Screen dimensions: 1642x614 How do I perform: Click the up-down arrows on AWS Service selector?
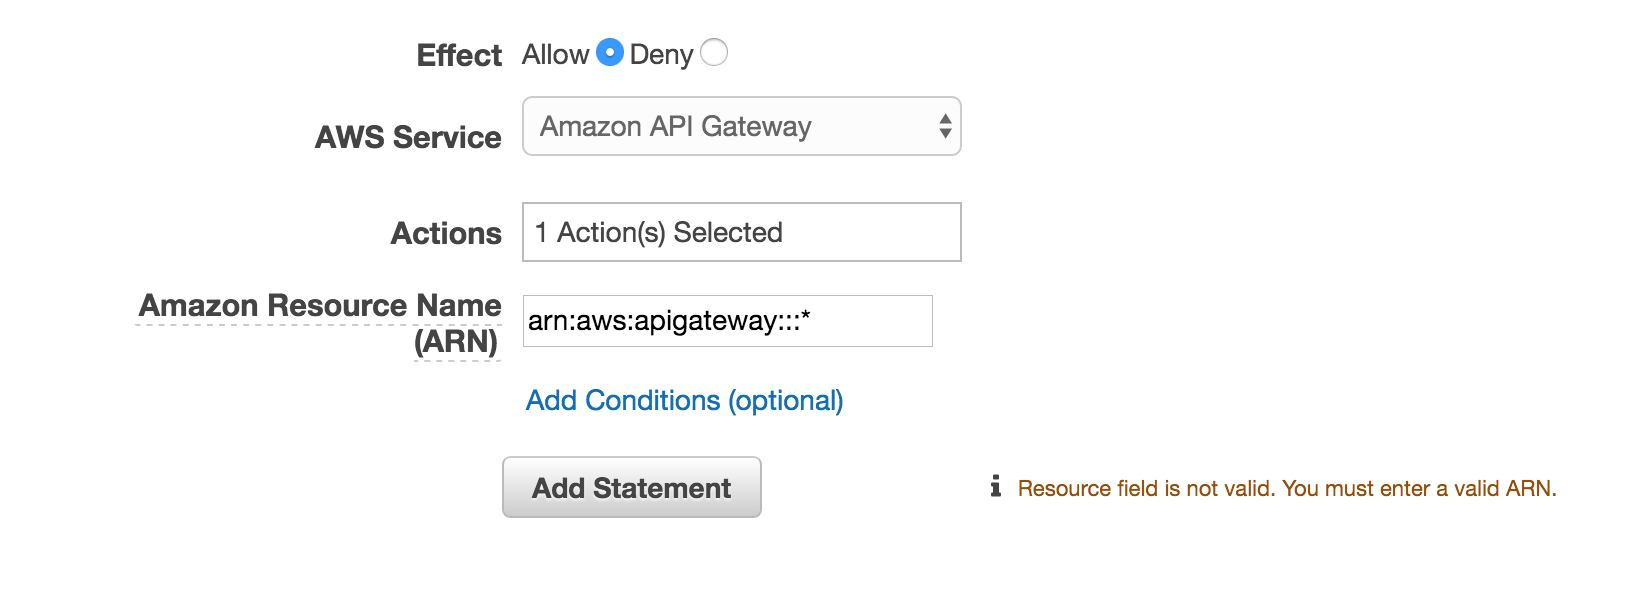pos(945,127)
